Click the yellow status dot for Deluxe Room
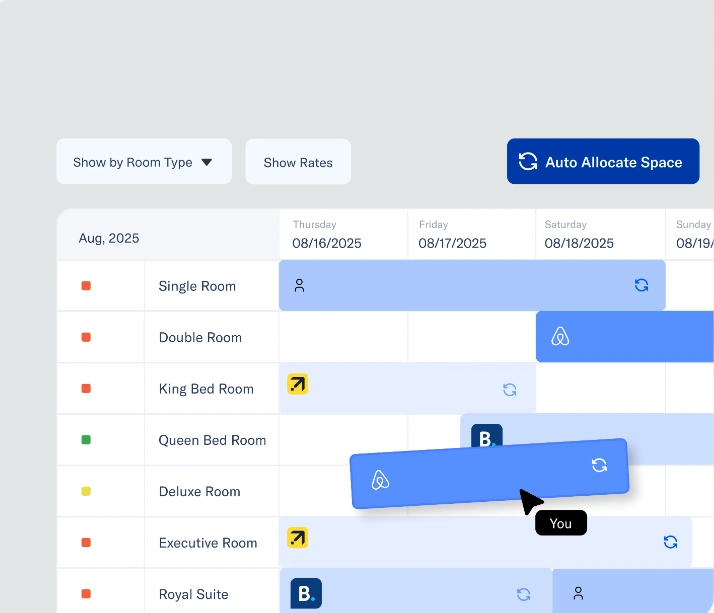 (86, 491)
